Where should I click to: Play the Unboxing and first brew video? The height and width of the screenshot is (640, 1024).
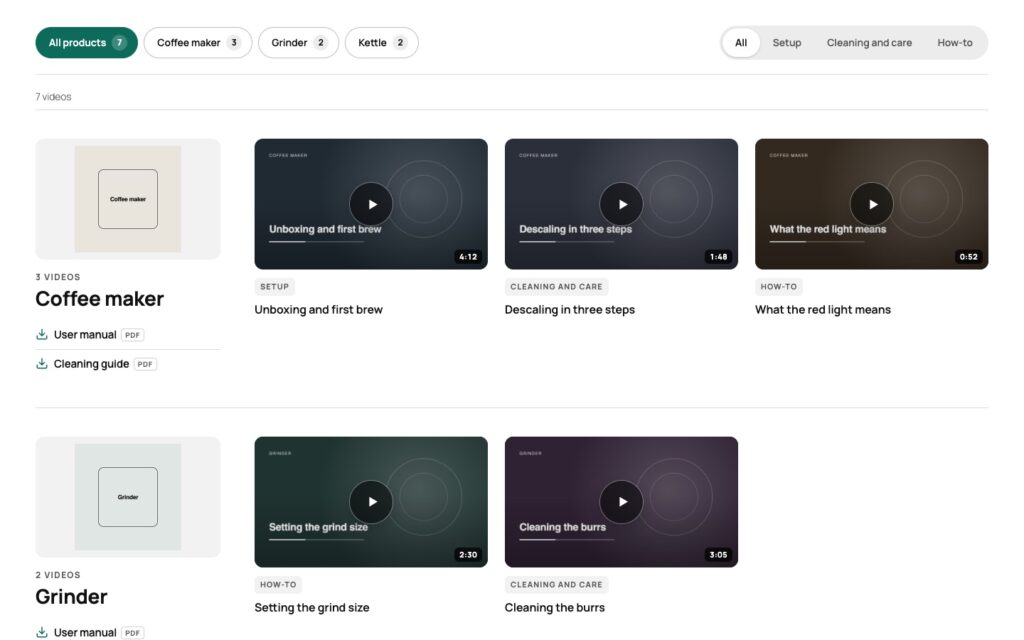[x=371, y=204]
